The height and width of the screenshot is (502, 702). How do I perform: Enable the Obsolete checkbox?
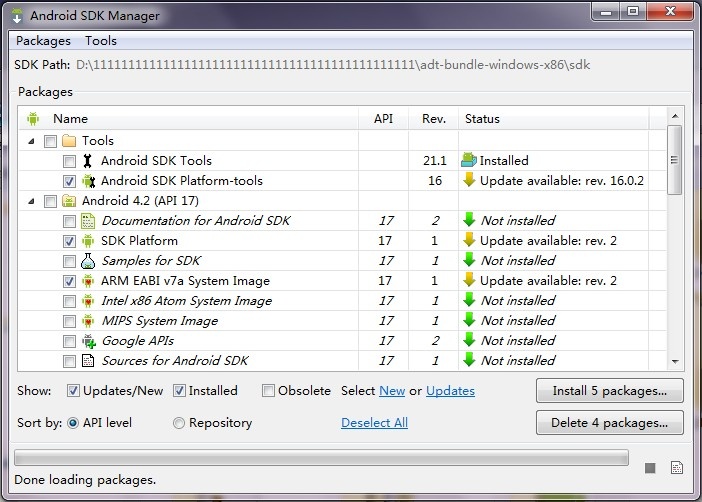click(x=268, y=391)
